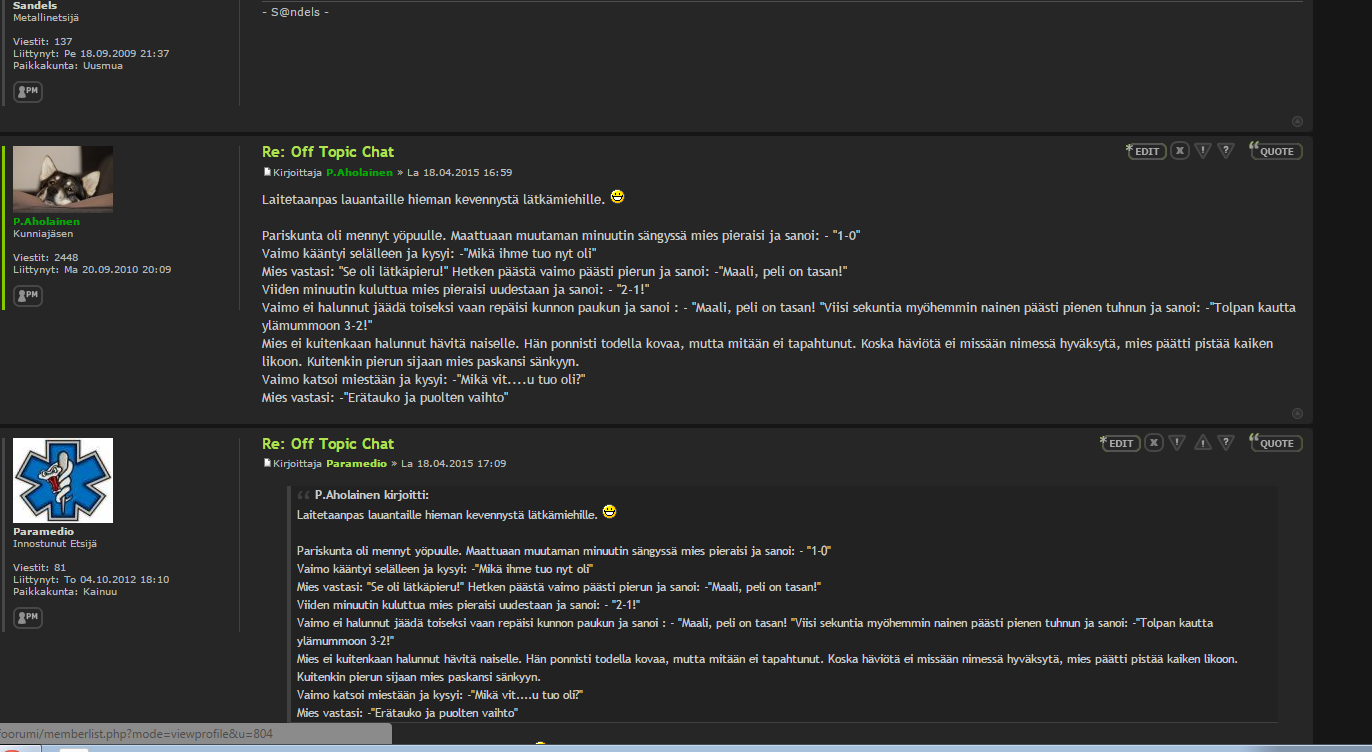Warn user via upward triangle icon on Paramedio's post
Screen dimensions: 1372x752
pyautogui.click(x=1203, y=443)
